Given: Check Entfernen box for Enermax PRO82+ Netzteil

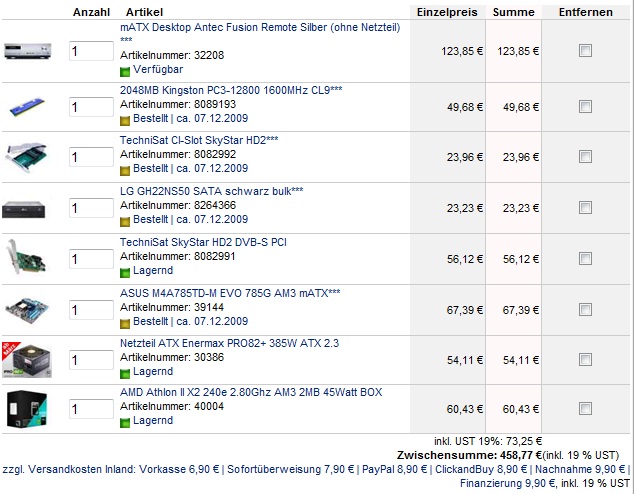Looking at the screenshot, I should coord(585,359).
